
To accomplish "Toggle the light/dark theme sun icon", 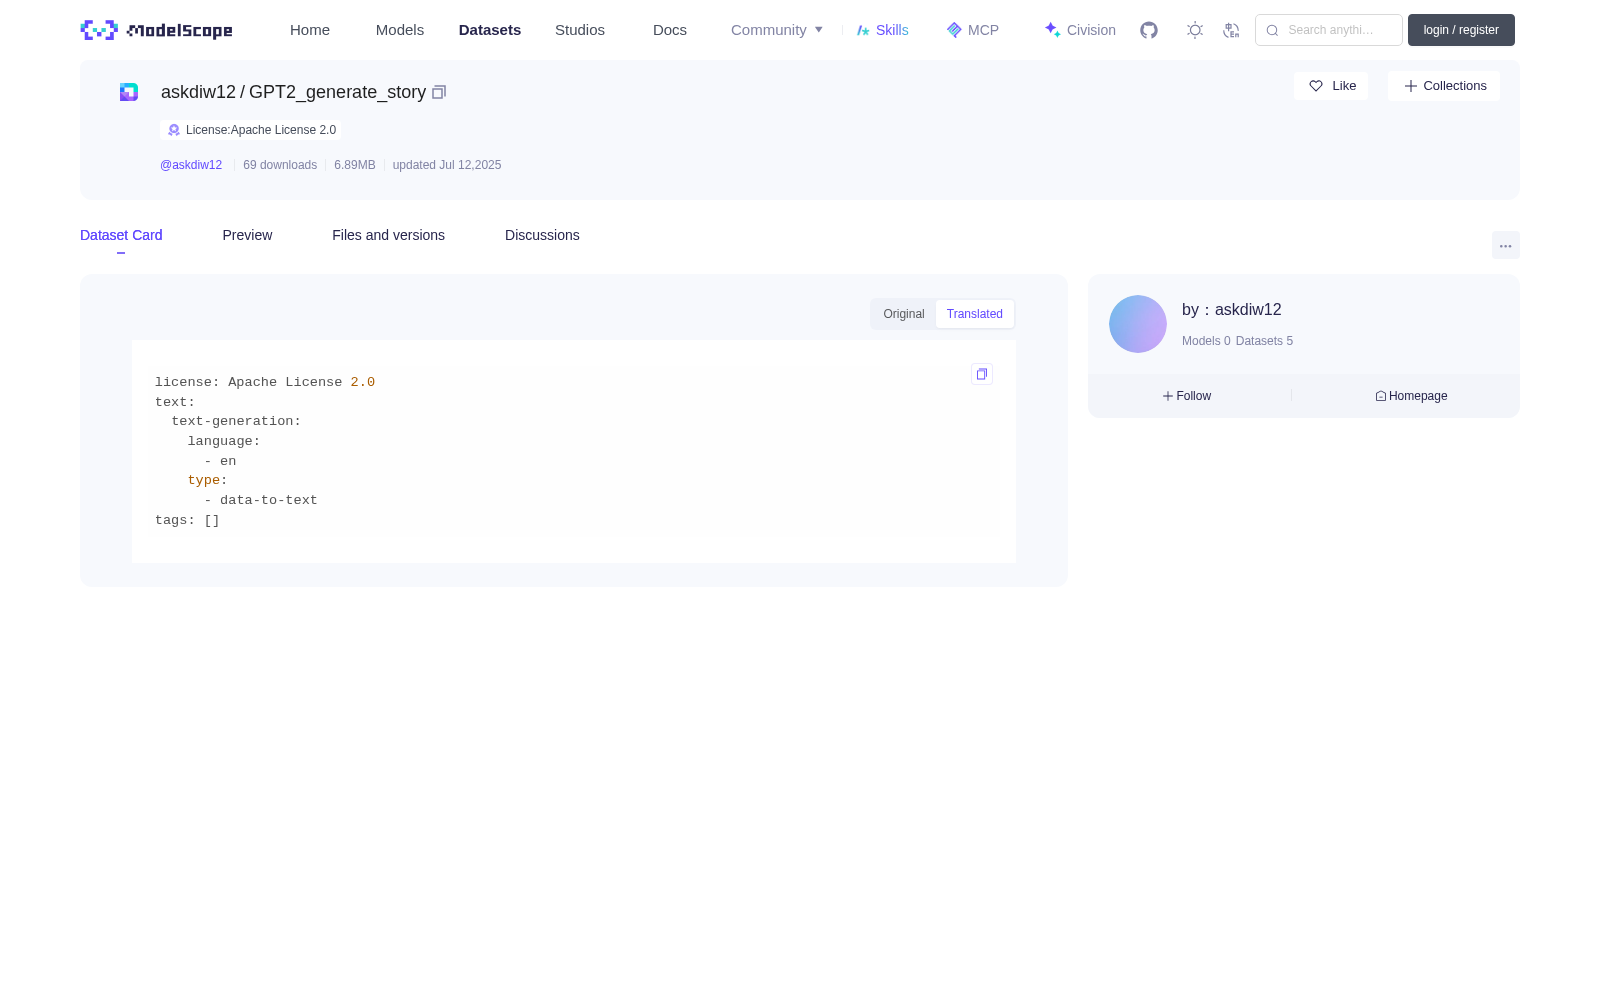I will (1195, 30).
